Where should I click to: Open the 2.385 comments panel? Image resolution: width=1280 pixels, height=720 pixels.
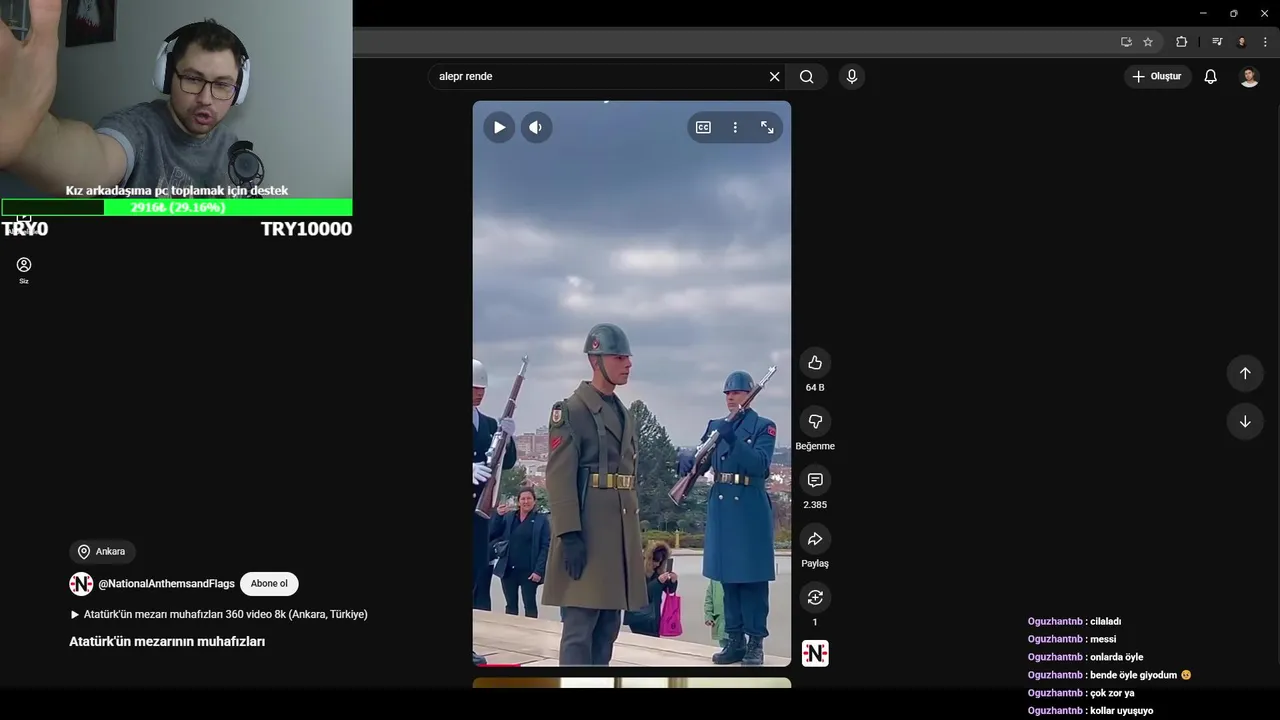point(815,480)
